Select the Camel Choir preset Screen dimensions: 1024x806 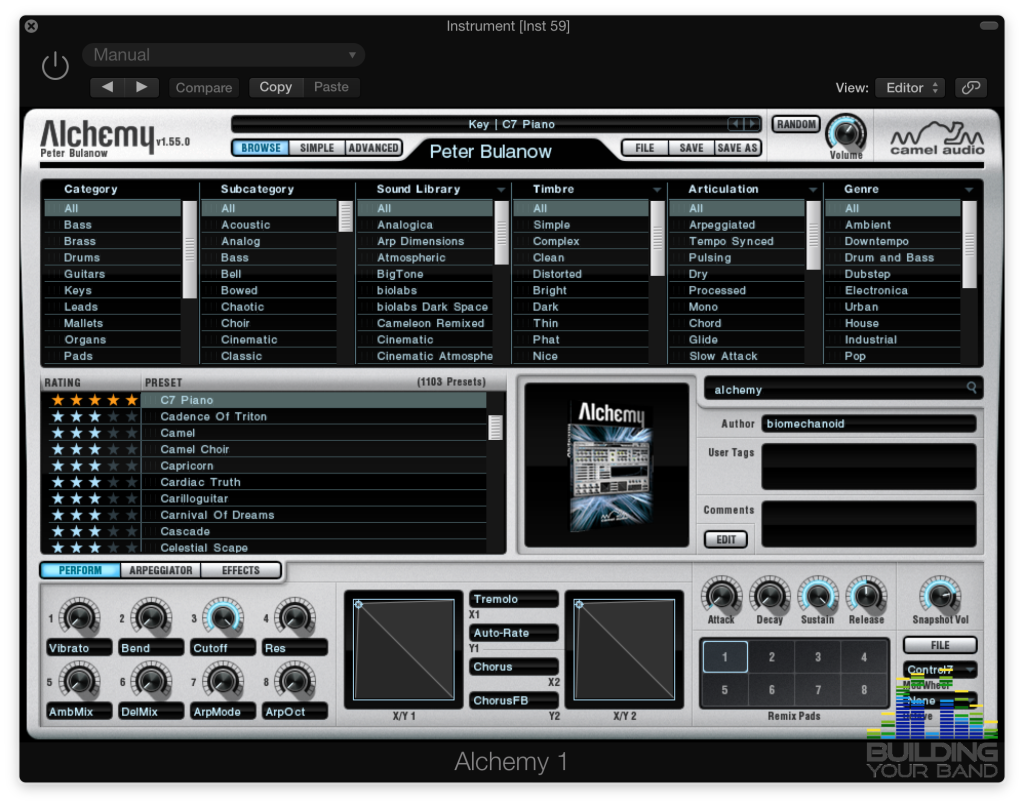click(x=313, y=449)
